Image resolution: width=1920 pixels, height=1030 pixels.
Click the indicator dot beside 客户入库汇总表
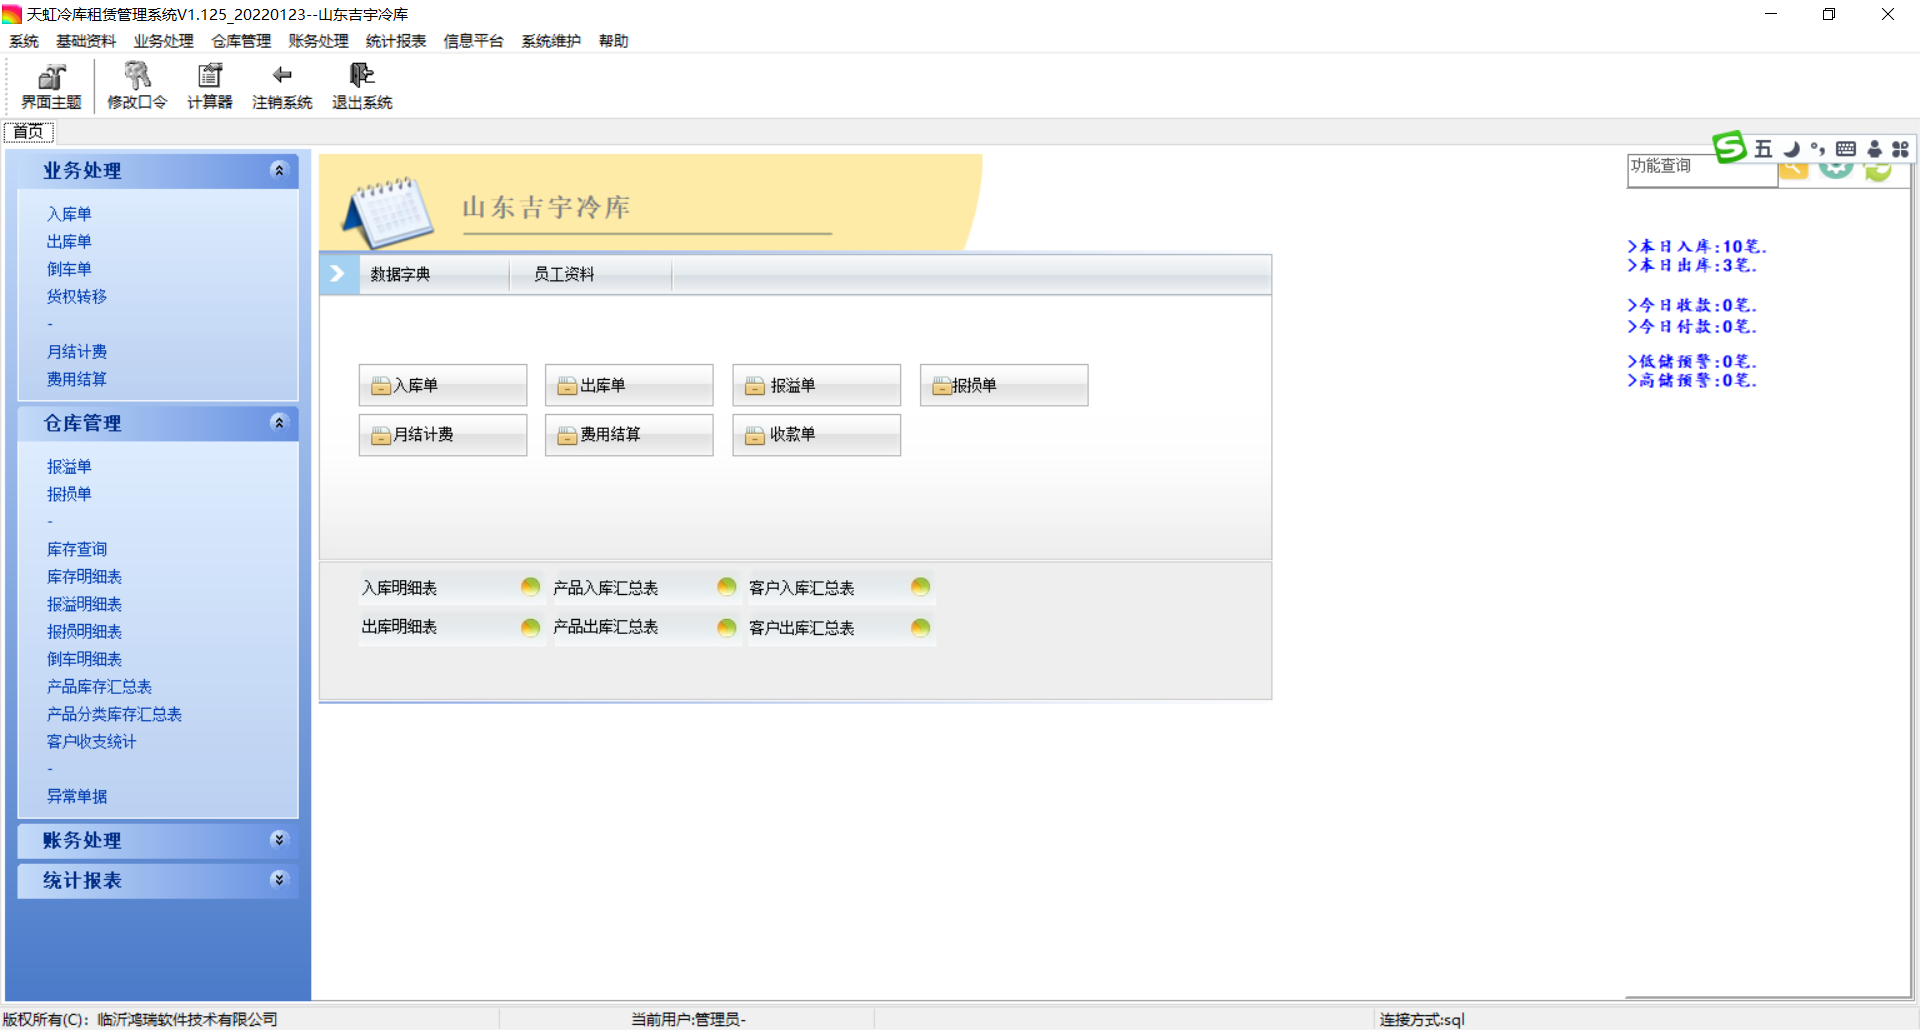(921, 587)
